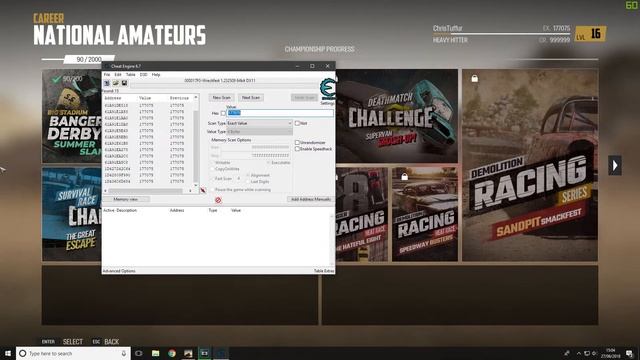Check Enable Speedhack
This screenshot has width=640, height=360.
click(297, 149)
